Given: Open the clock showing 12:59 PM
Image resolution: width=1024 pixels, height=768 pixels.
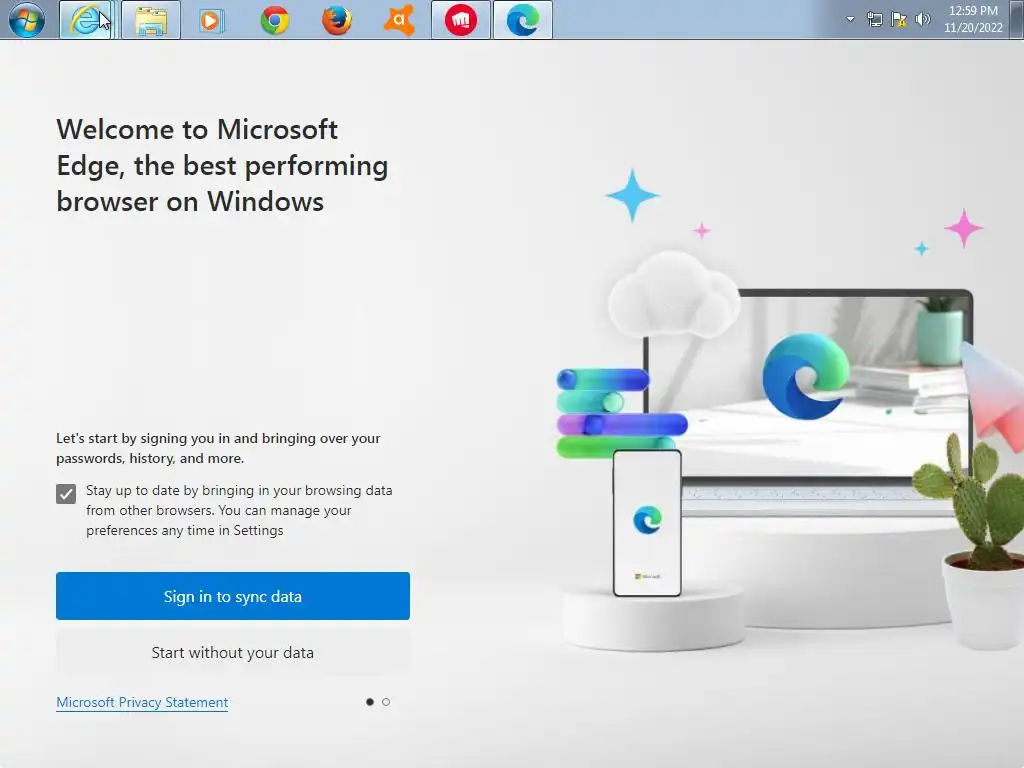Looking at the screenshot, I should pos(973,19).
